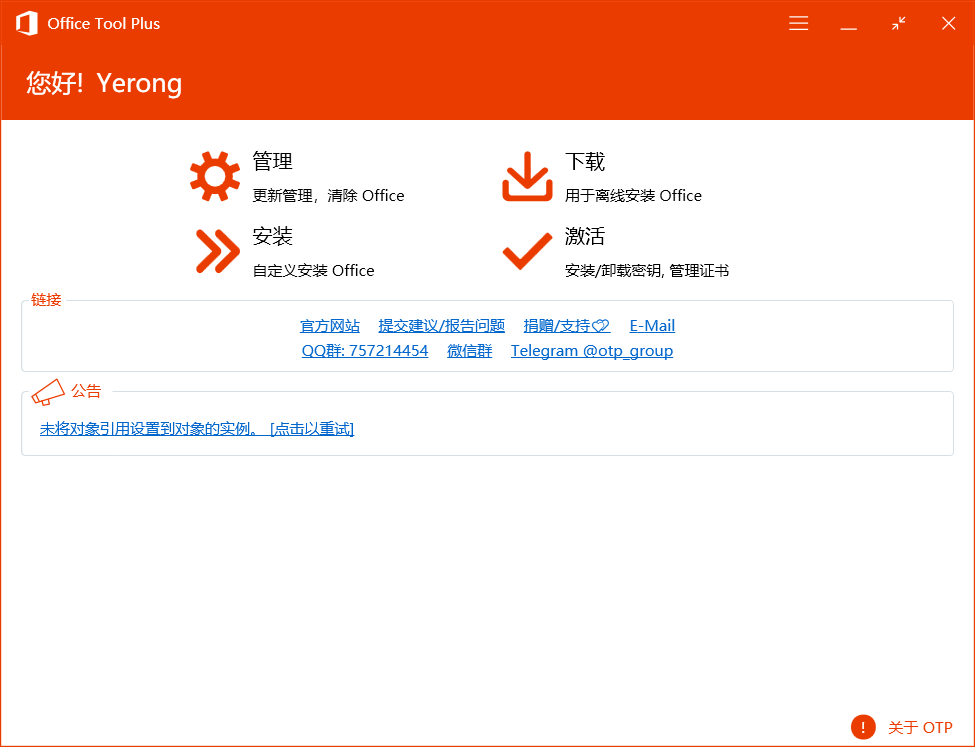Image resolution: width=975 pixels, height=747 pixels.
Task: Click the download arrow icon for 下载
Action: point(527,177)
